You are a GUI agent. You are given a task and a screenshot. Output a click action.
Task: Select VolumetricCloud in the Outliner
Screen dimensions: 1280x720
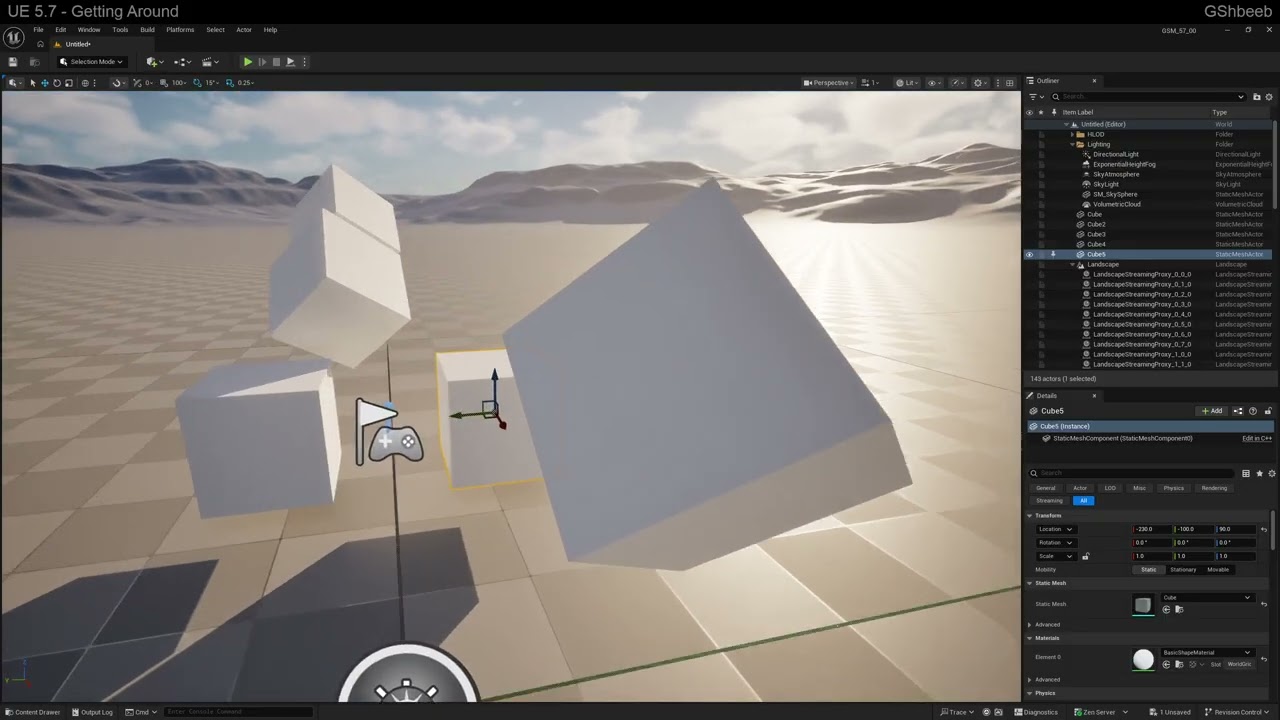pyautogui.click(x=1116, y=204)
